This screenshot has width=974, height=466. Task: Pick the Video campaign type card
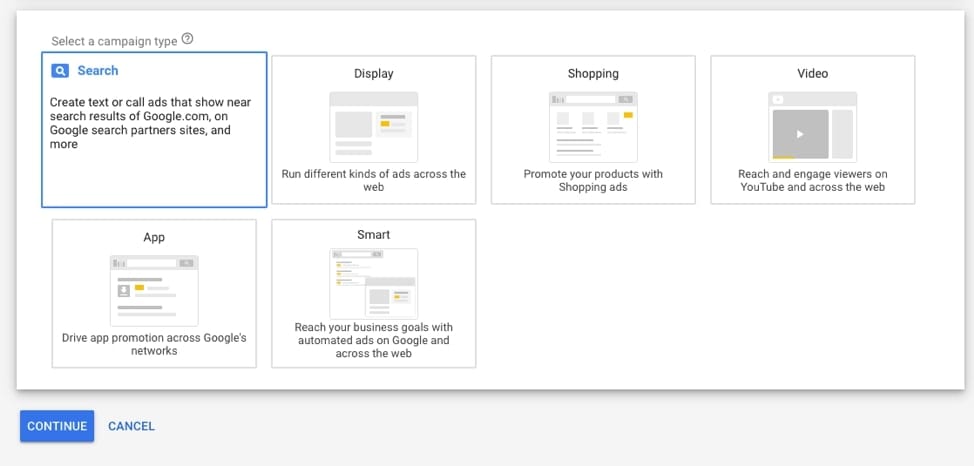[812, 129]
